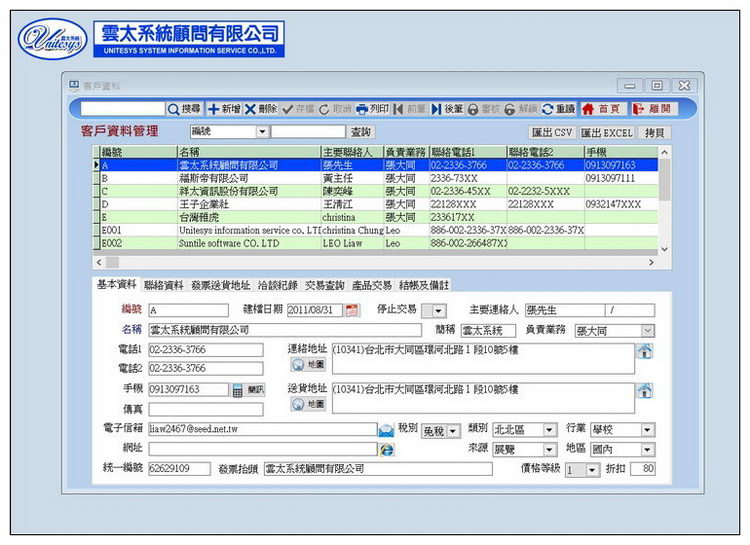
Task: Click the 重讀 reload icon
Action: pyautogui.click(x=558, y=108)
